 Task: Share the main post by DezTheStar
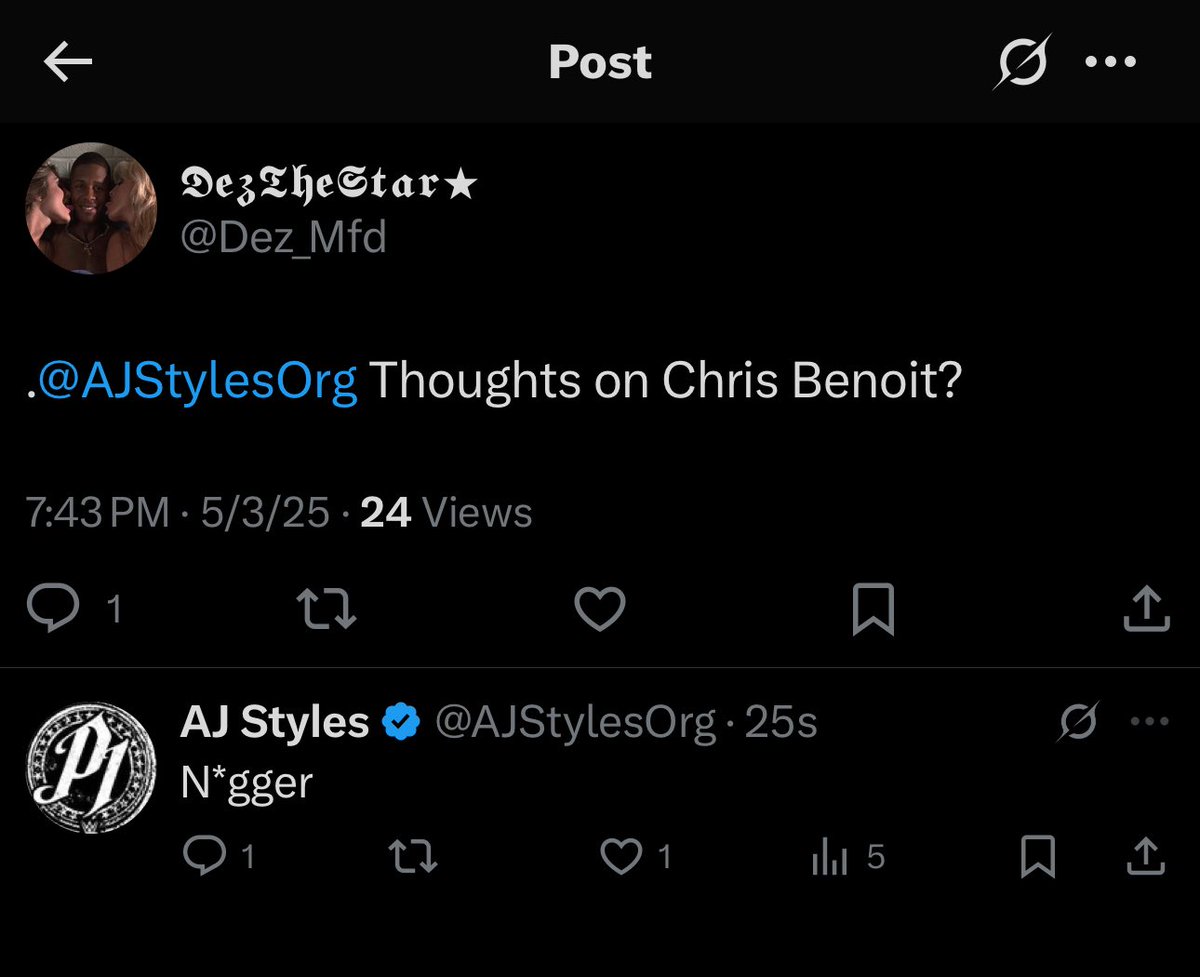1146,608
